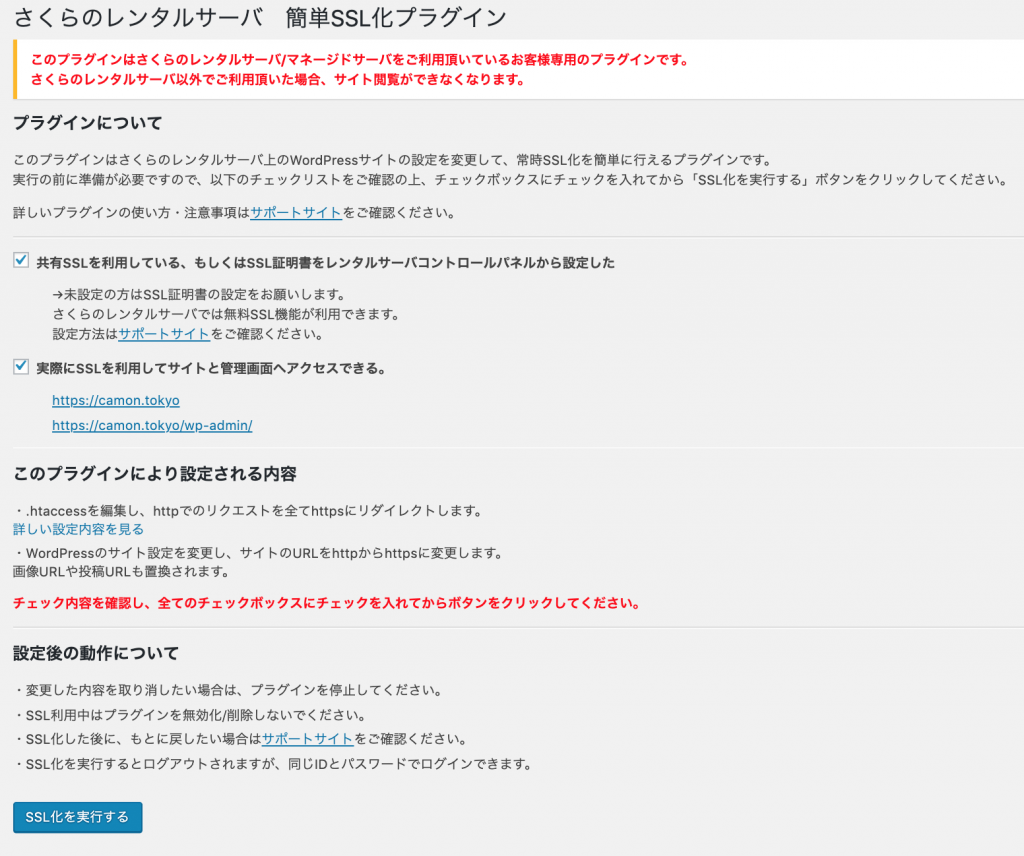The width and height of the screenshot is (1024, 856).
Task: Click the red チェック内容を確認し instruction text
Action: pos(326,603)
